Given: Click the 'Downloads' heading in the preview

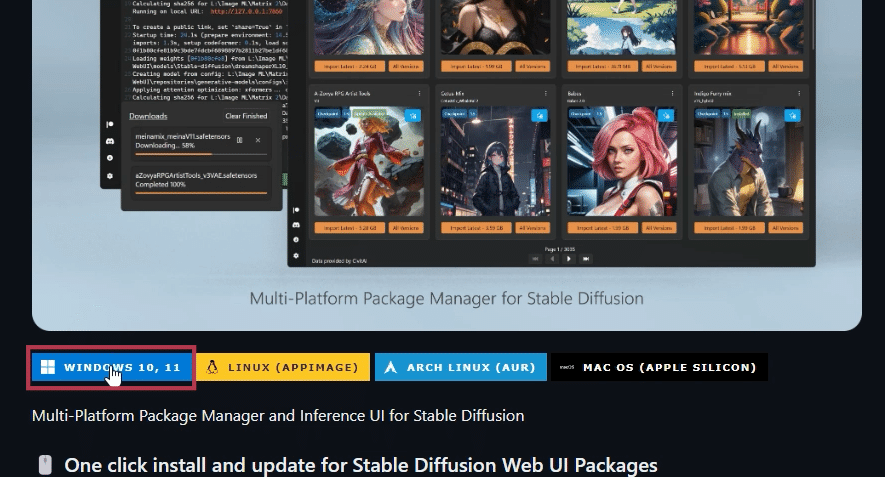Looking at the screenshot, I should tap(148, 116).
